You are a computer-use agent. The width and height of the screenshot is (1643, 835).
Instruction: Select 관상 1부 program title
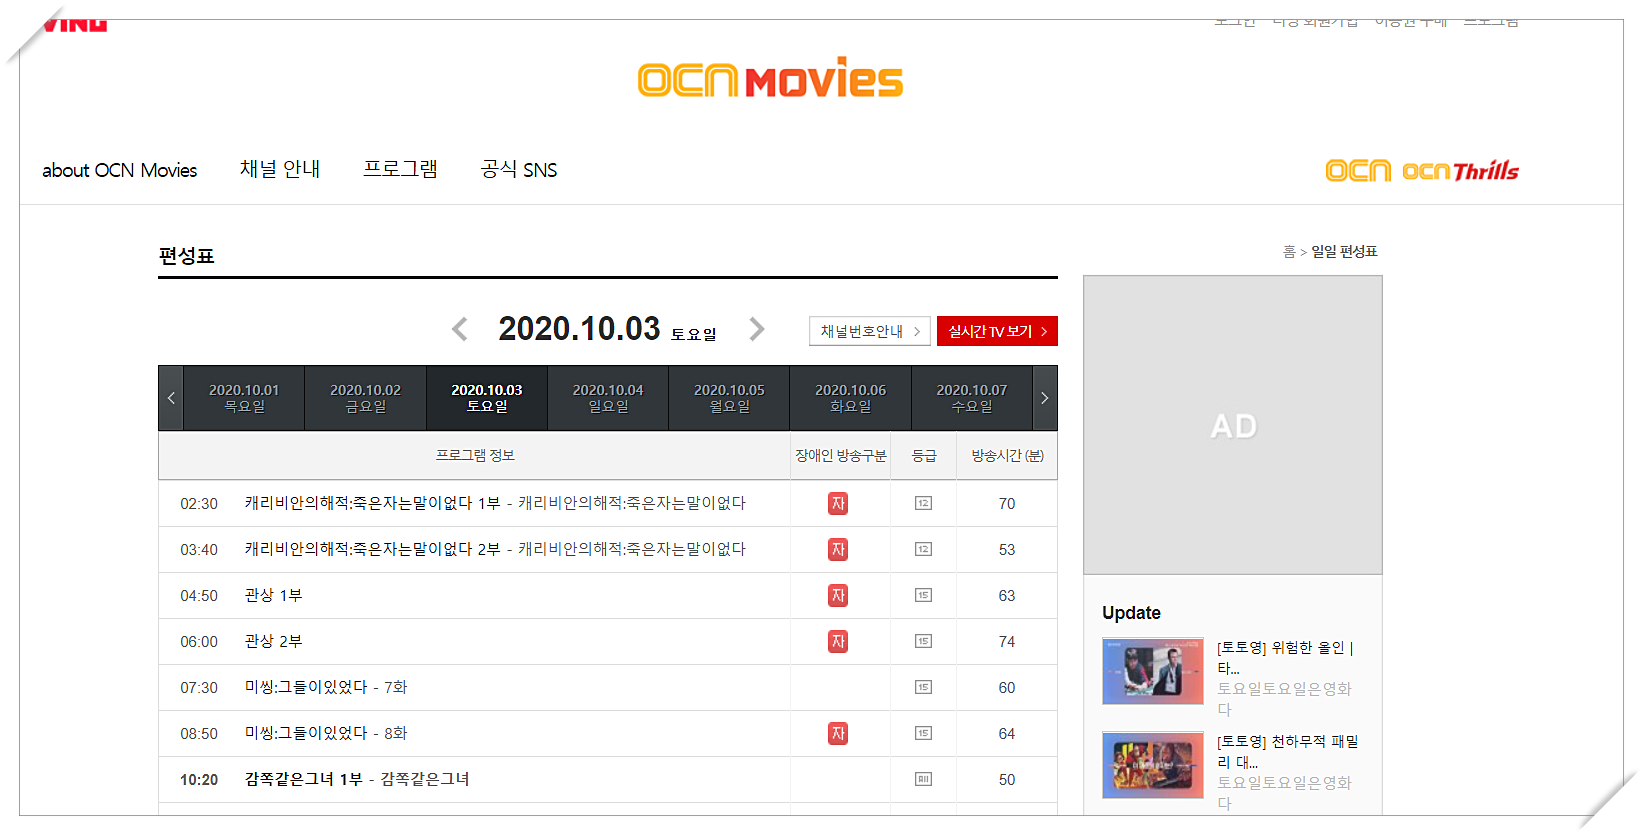coord(273,595)
